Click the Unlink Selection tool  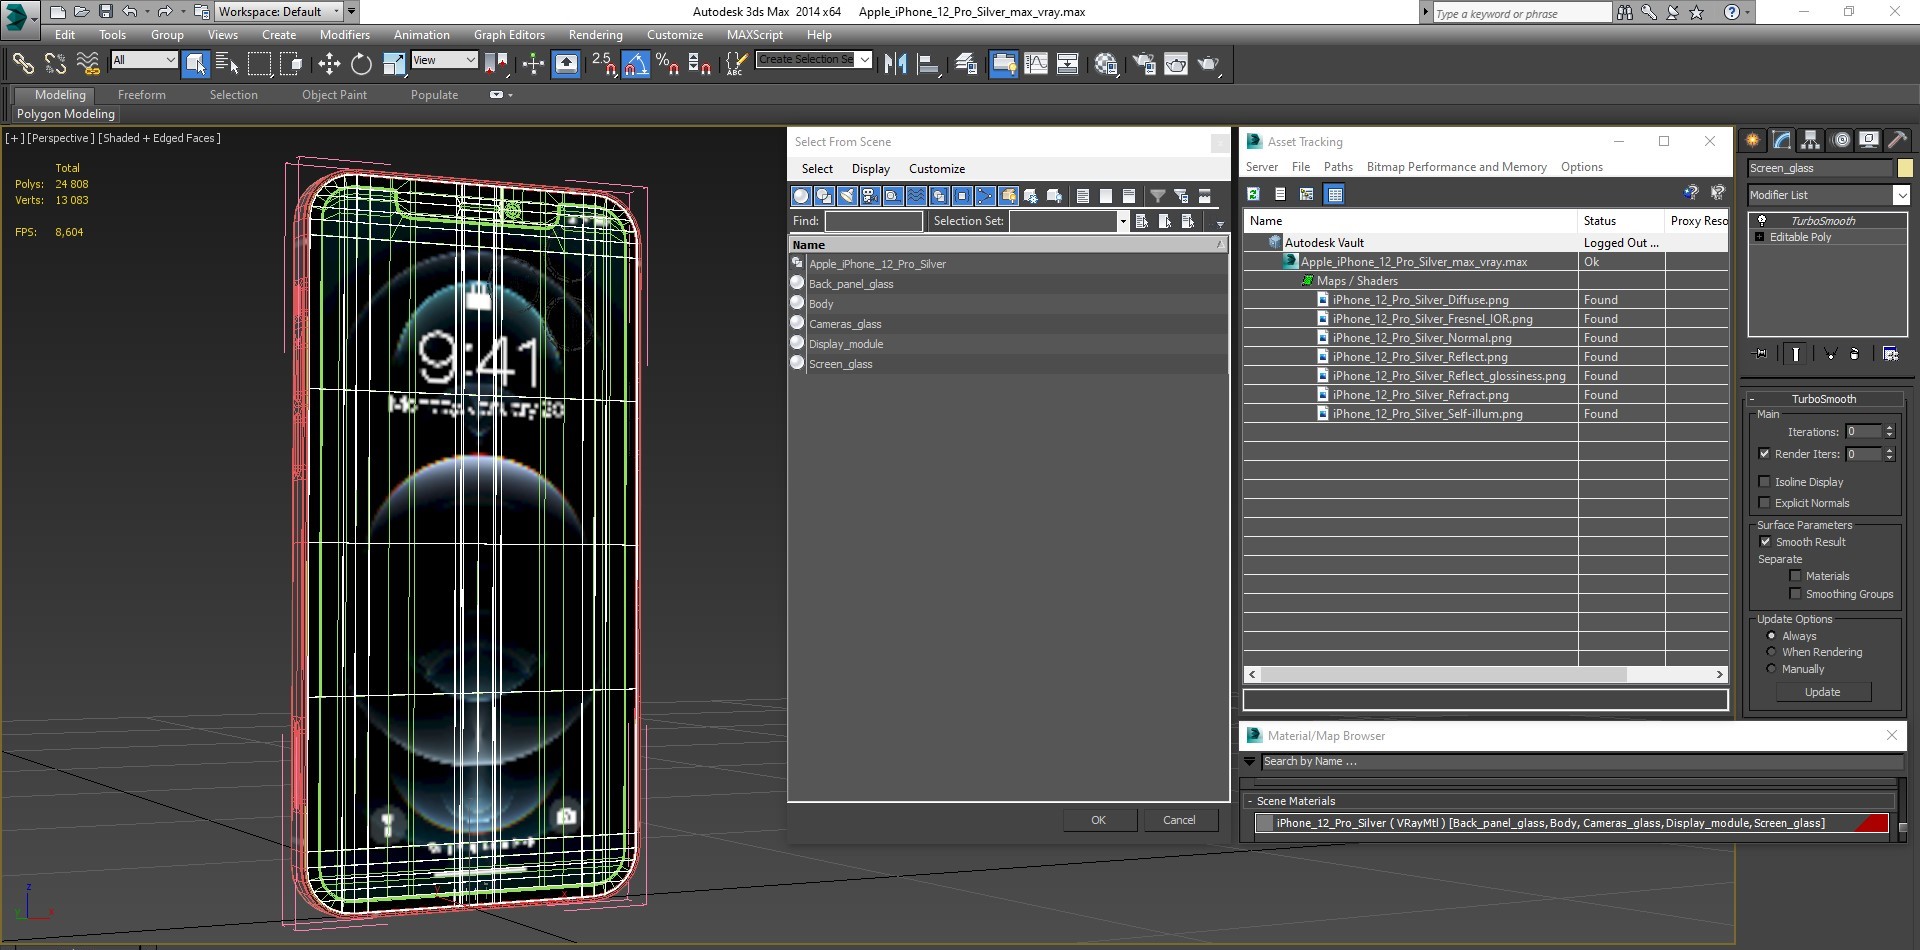pyautogui.click(x=55, y=64)
